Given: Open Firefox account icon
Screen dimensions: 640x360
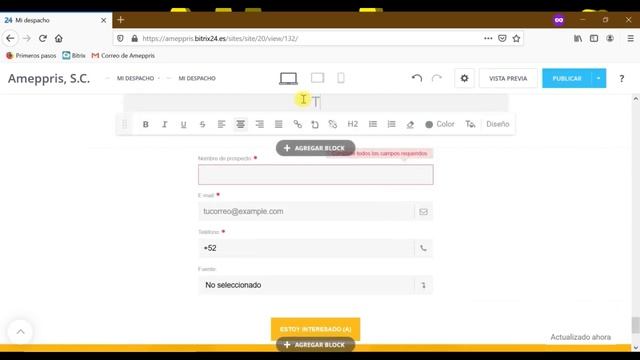Looking at the screenshot, I should pyautogui.click(x=610, y=38).
